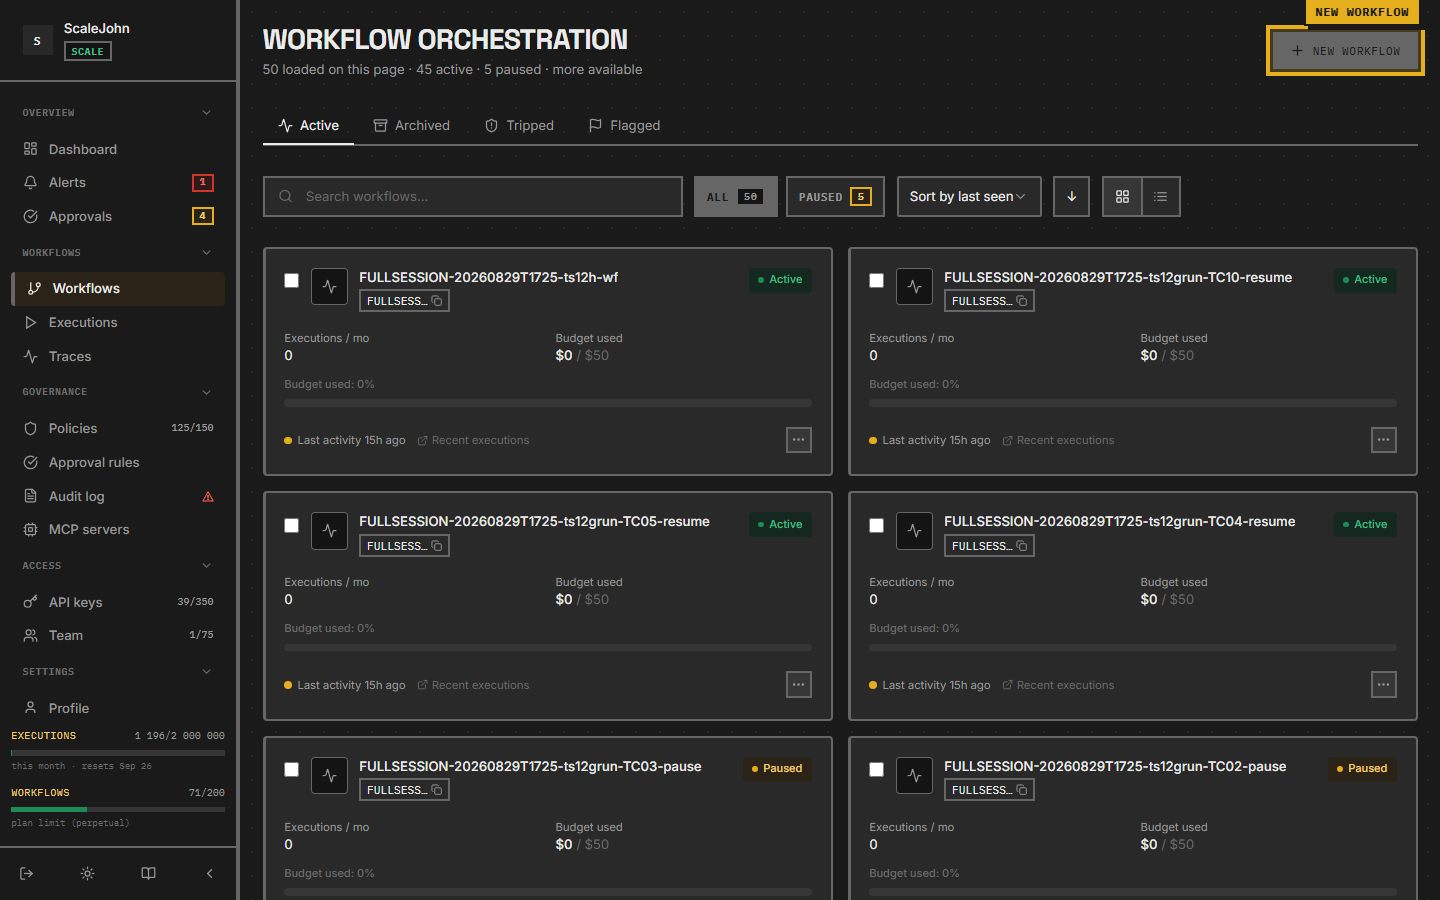The width and height of the screenshot is (1440, 900).
Task: Collapse the GOVERNANCE section
Action: pyautogui.click(x=118, y=392)
